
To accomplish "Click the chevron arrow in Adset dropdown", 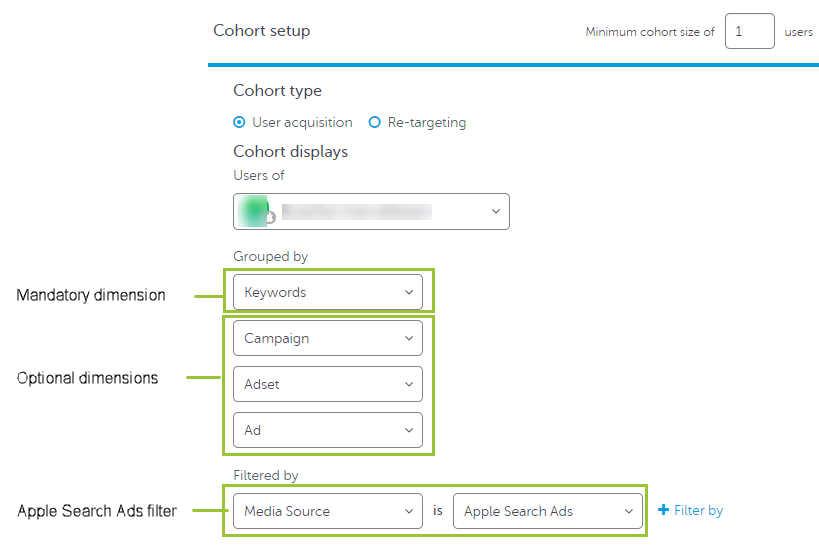I will [409, 384].
